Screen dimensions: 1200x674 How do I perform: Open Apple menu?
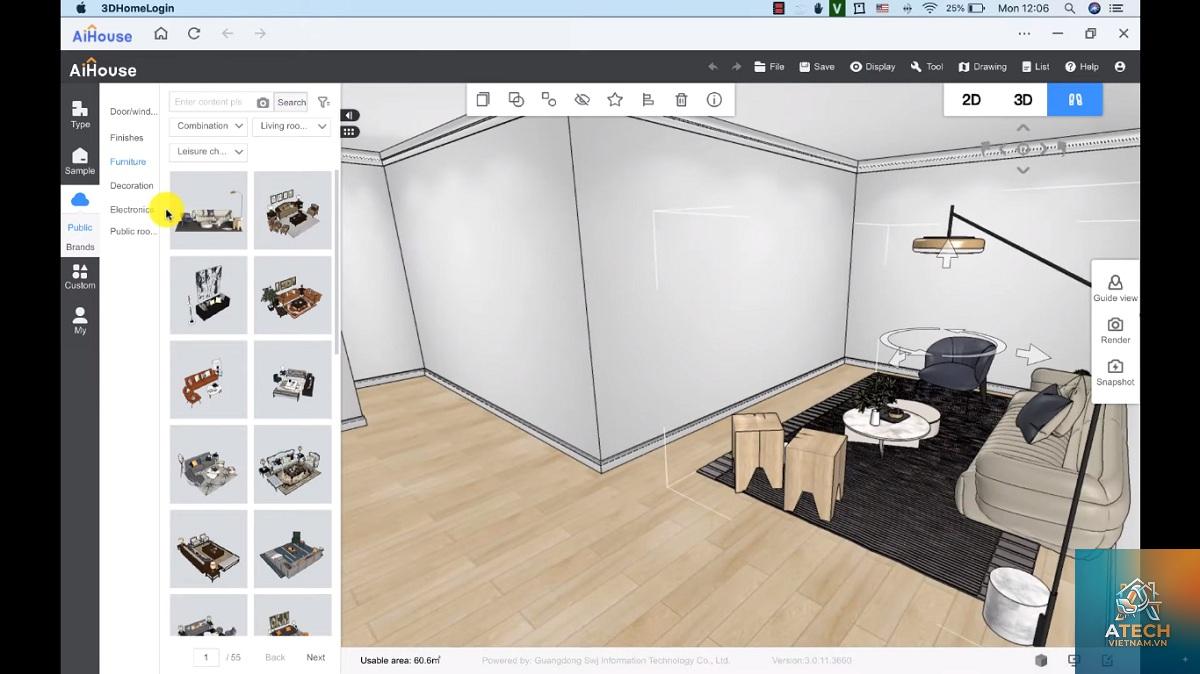point(81,8)
